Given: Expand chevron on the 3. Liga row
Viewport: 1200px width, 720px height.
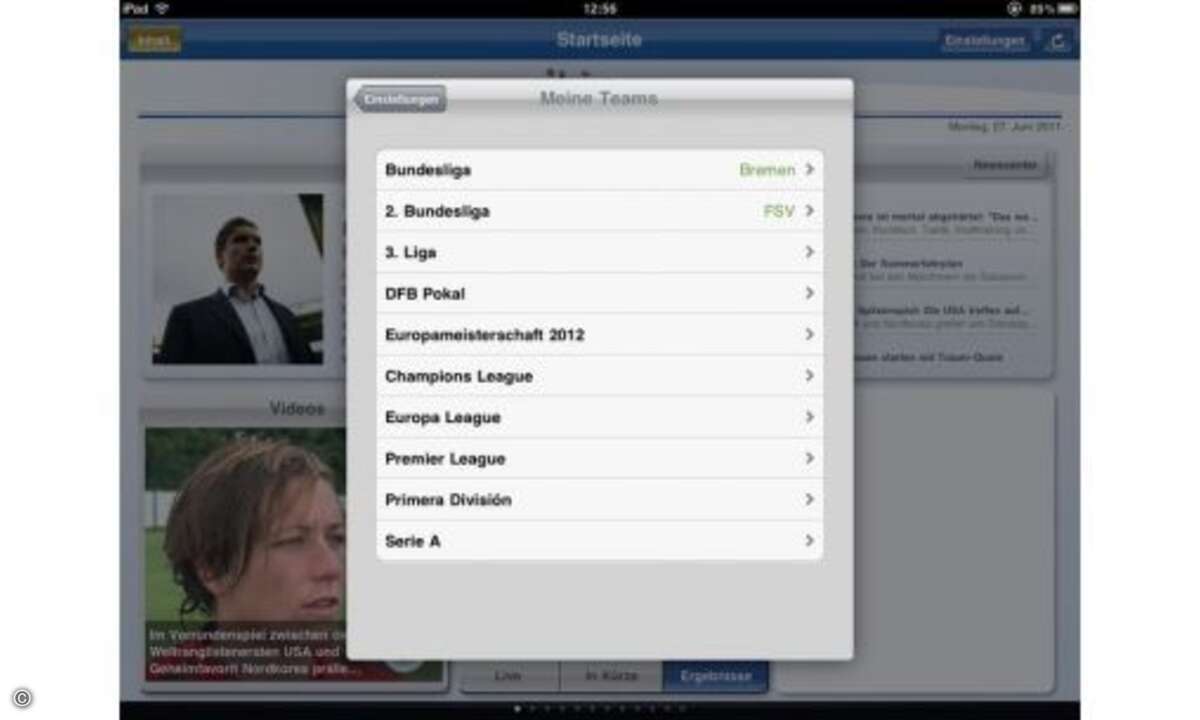Looking at the screenshot, I should coord(810,252).
